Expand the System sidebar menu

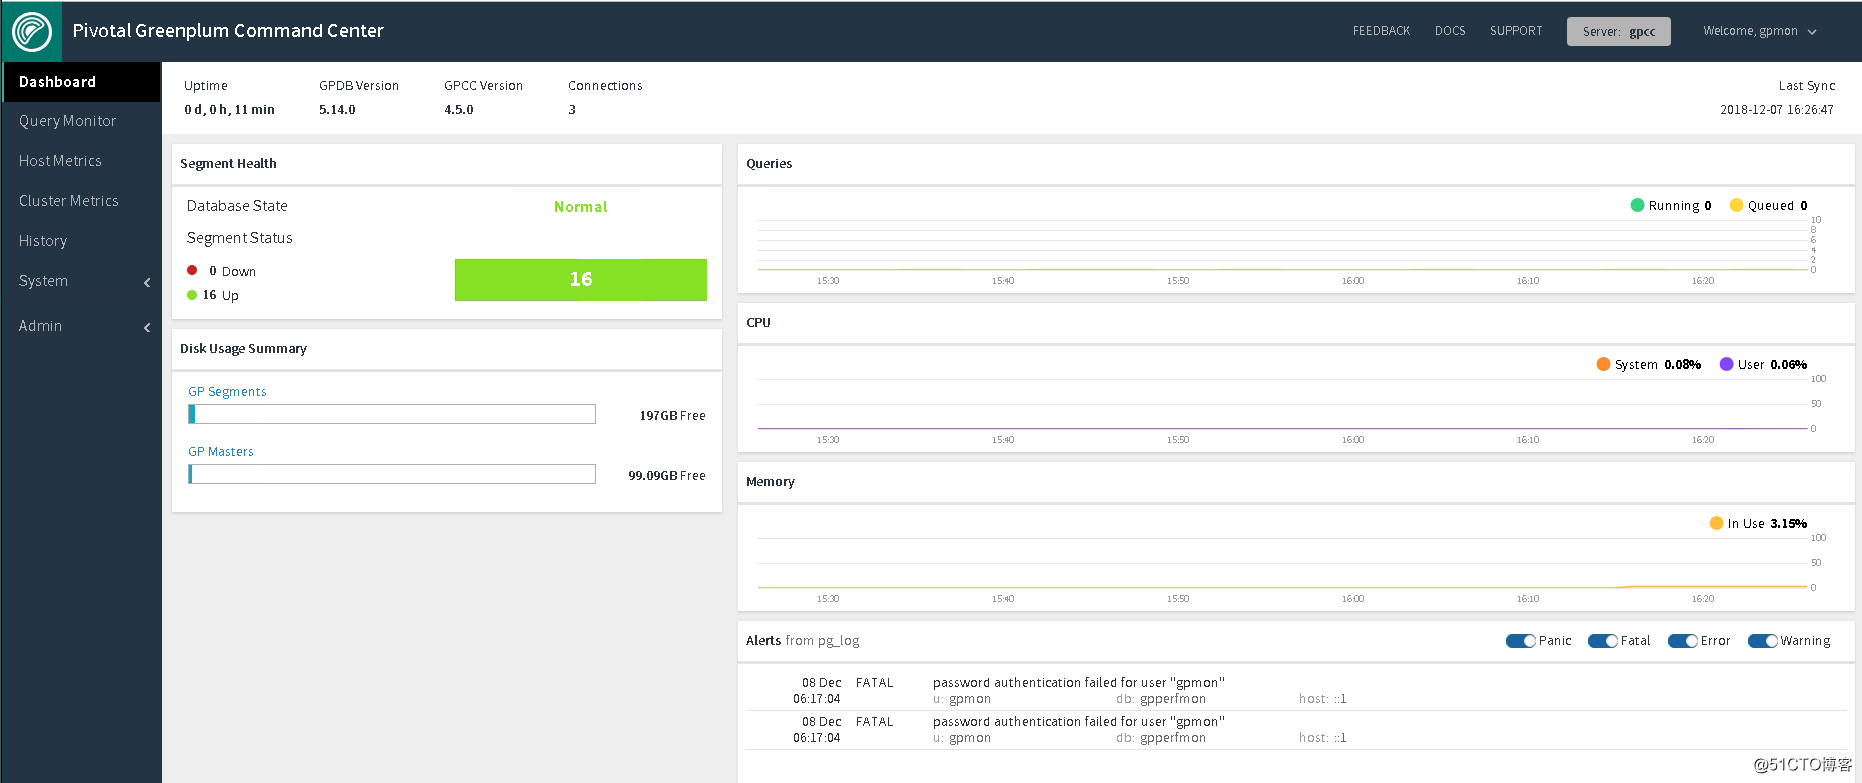coord(81,281)
